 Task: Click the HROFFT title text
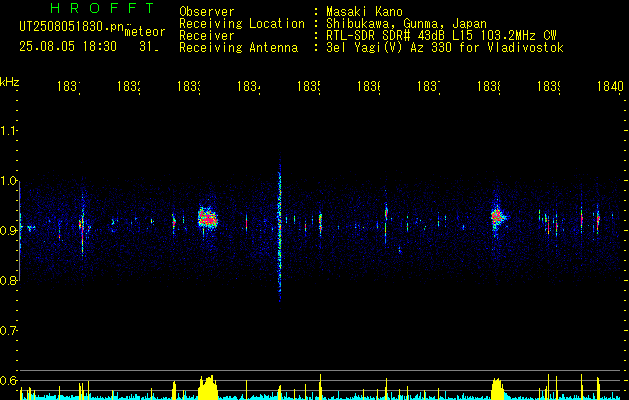point(102,8)
